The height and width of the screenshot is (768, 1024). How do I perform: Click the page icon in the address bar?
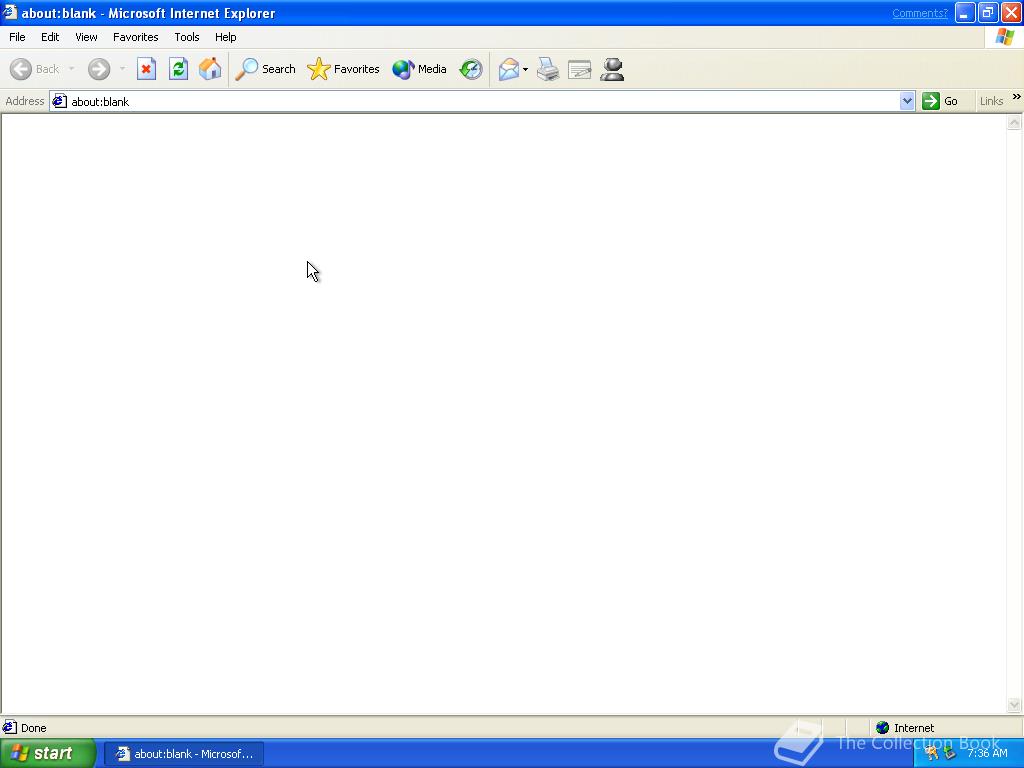click(59, 101)
